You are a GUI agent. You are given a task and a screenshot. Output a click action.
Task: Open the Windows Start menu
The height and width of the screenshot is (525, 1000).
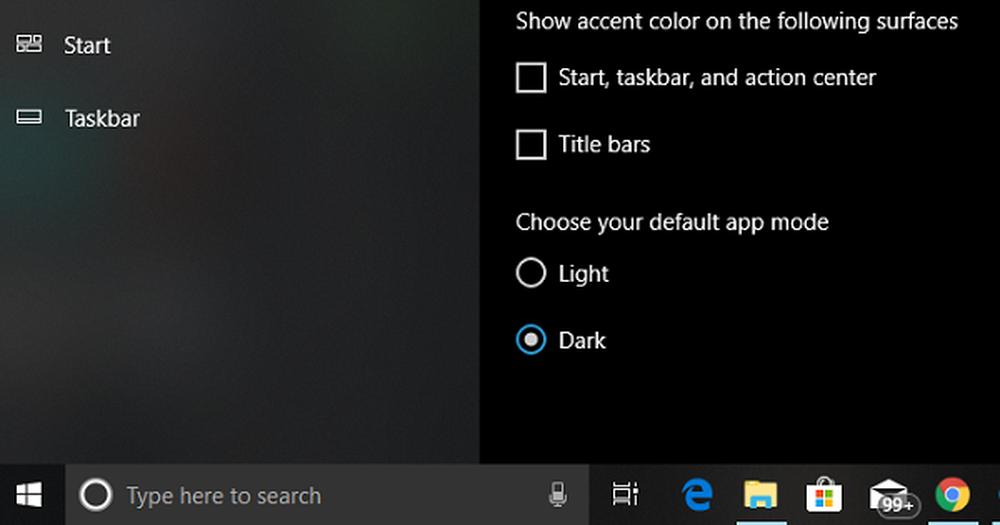point(30,495)
